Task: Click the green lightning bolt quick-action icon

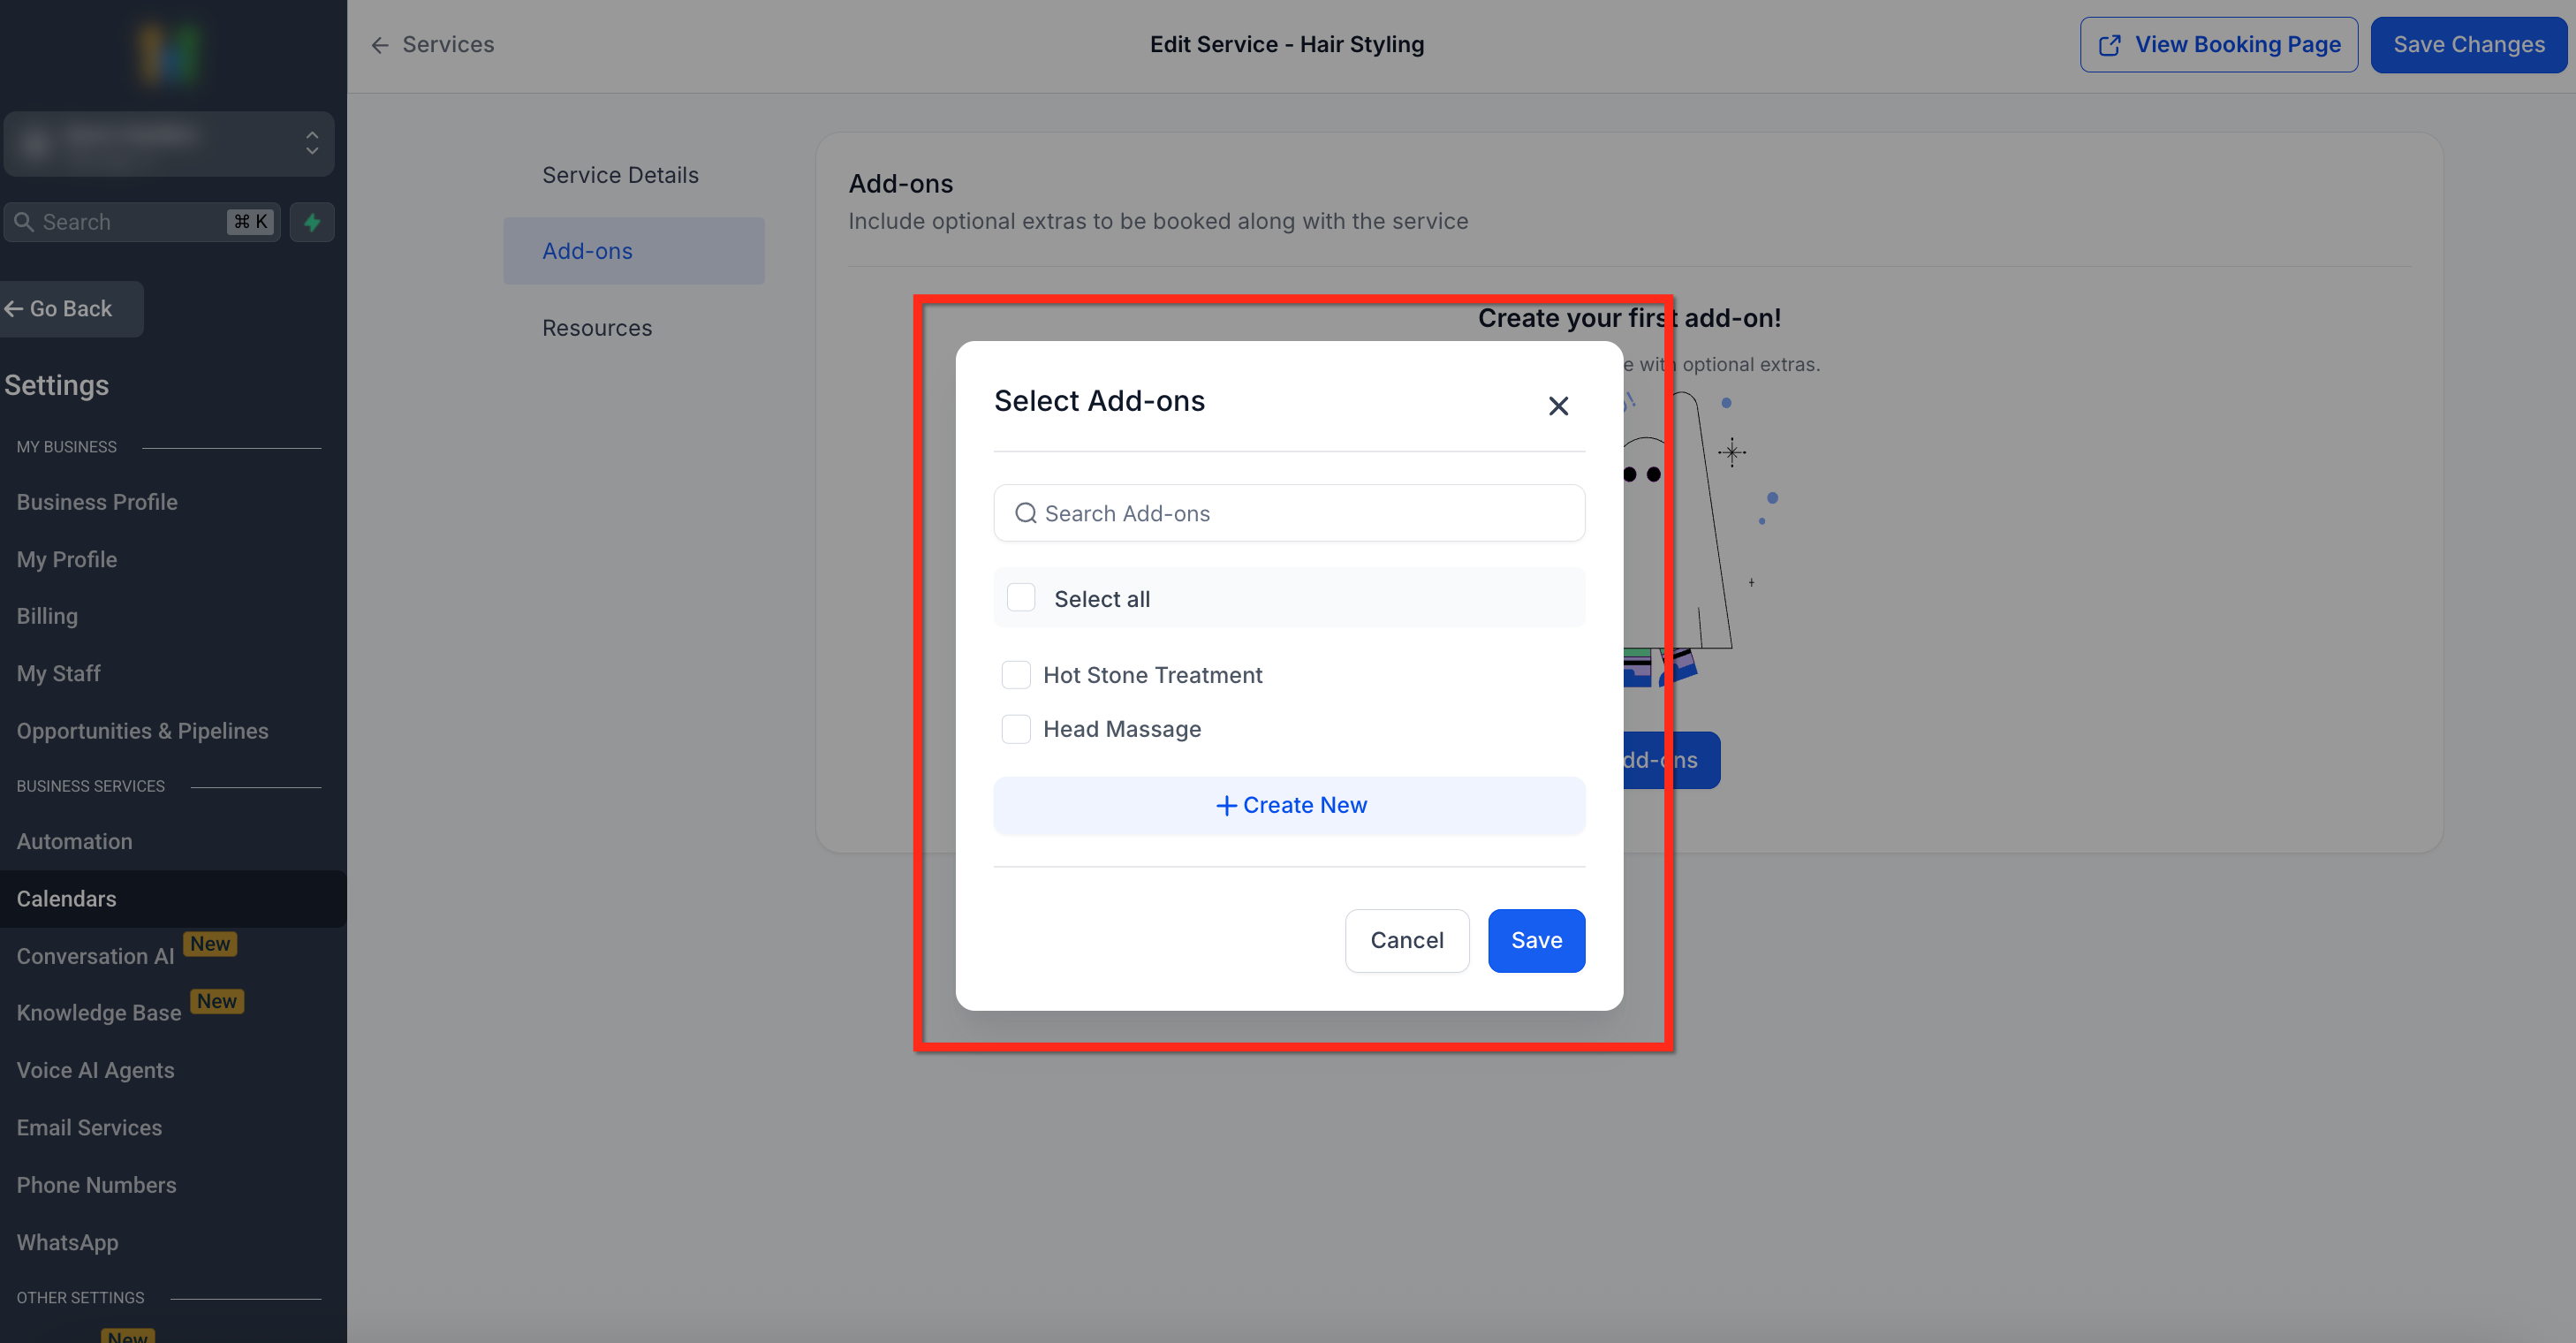Action: [312, 222]
